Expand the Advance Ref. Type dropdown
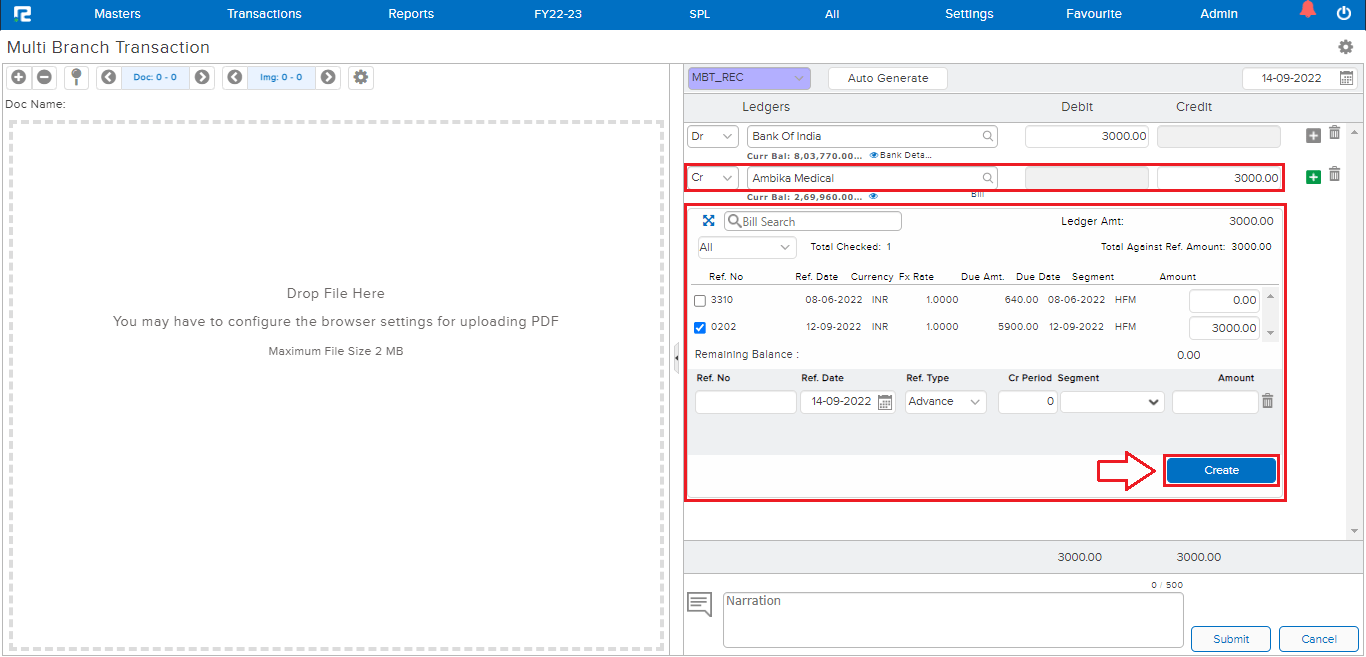The height and width of the screenshot is (657, 1366). pyautogui.click(x=945, y=402)
